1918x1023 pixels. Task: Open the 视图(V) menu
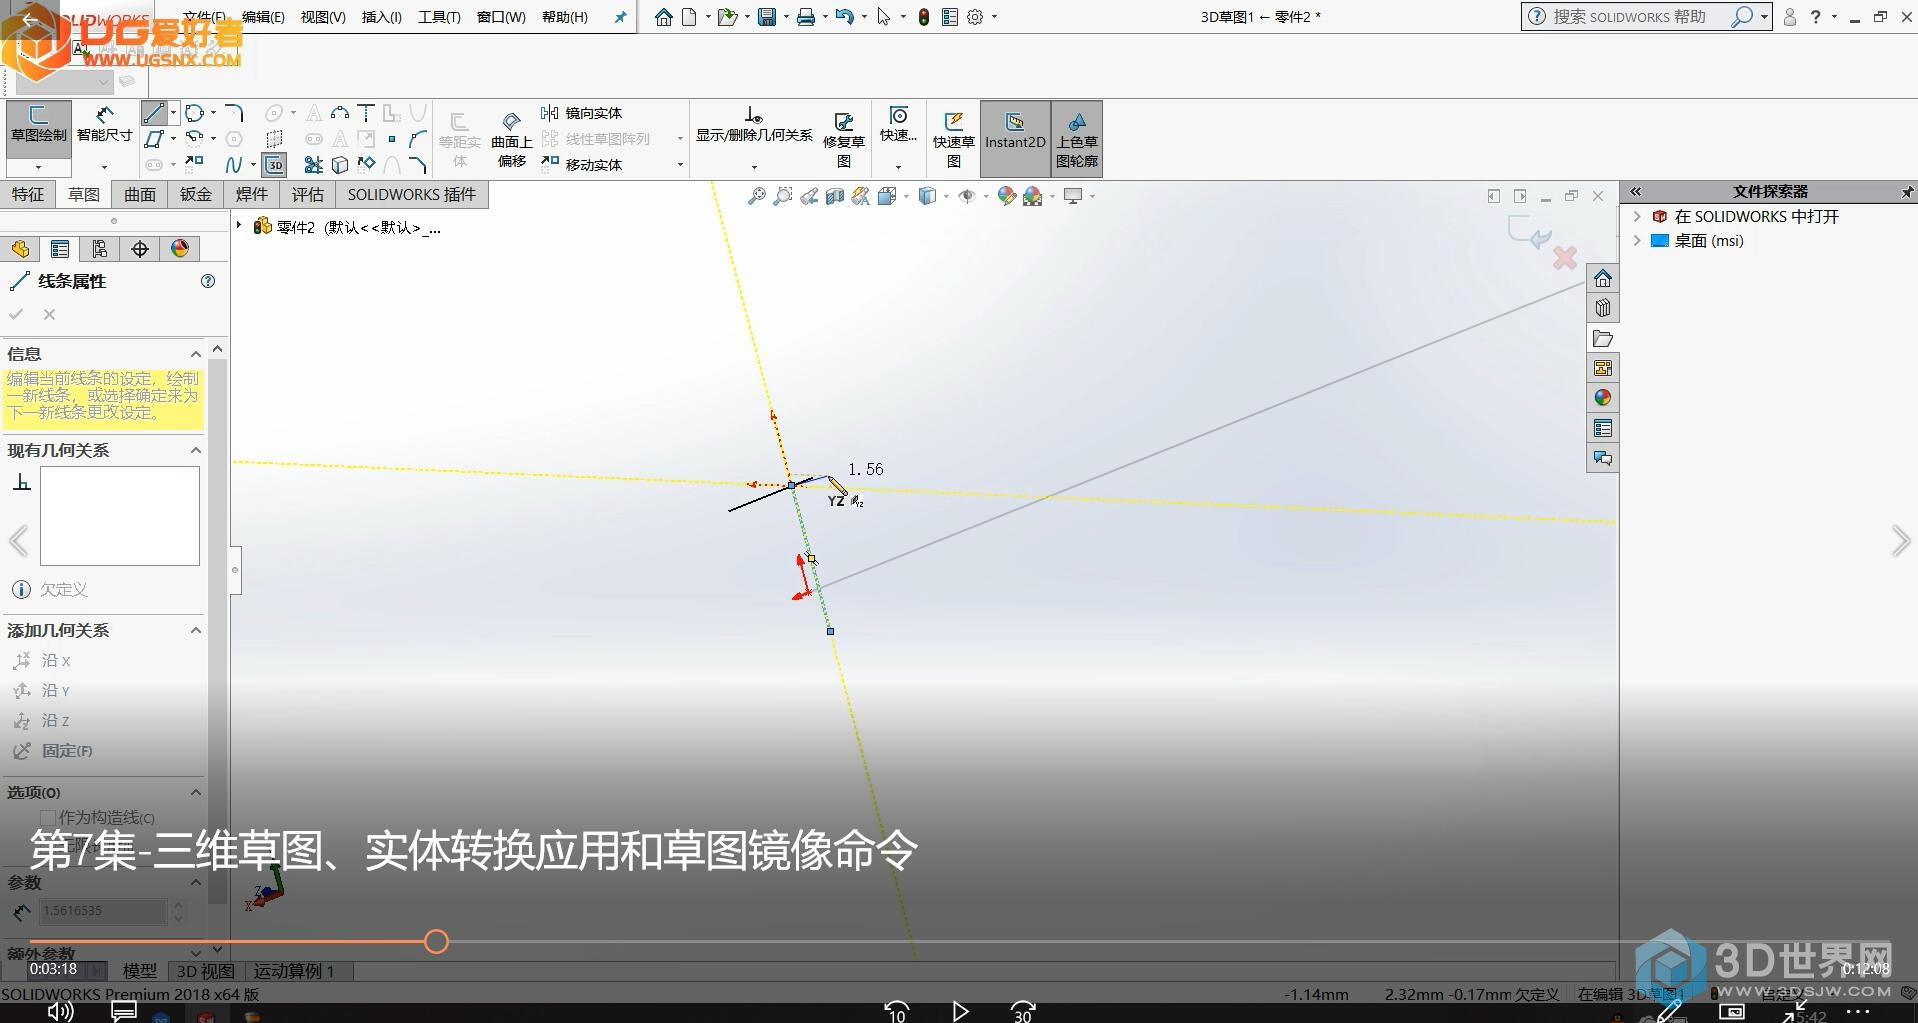[323, 17]
